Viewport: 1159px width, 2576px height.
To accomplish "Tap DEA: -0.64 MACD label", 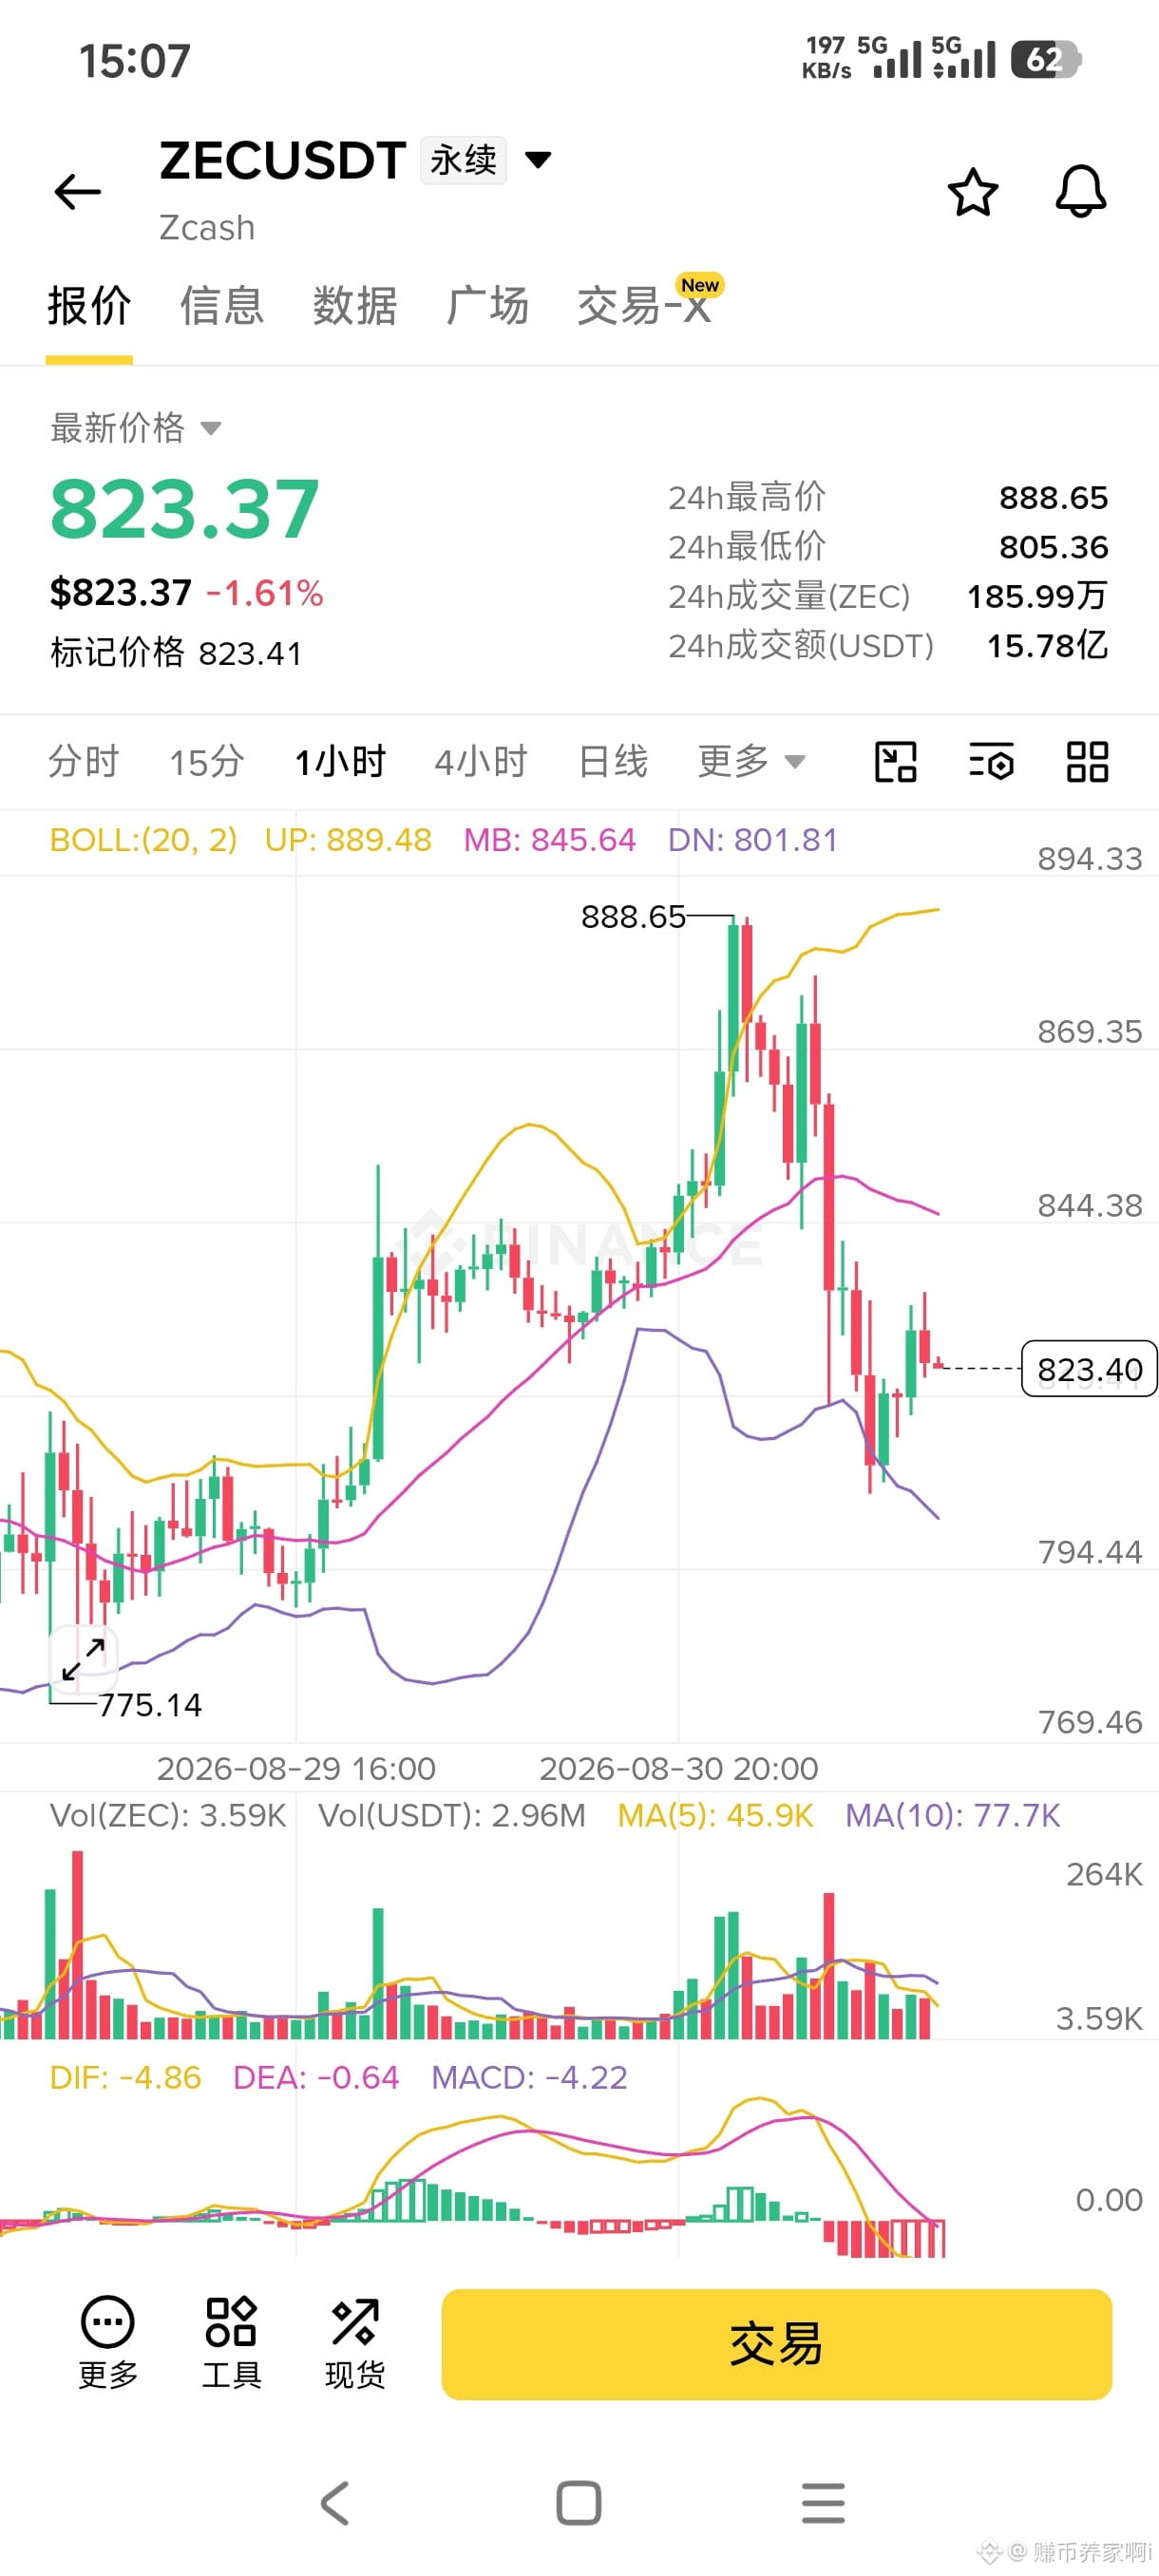I will click(x=316, y=2077).
